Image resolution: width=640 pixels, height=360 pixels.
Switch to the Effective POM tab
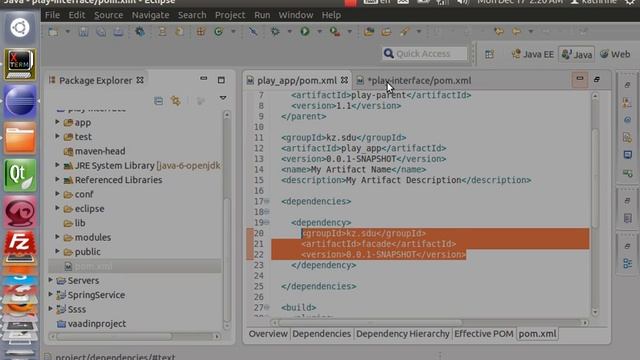(x=484, y=334)
